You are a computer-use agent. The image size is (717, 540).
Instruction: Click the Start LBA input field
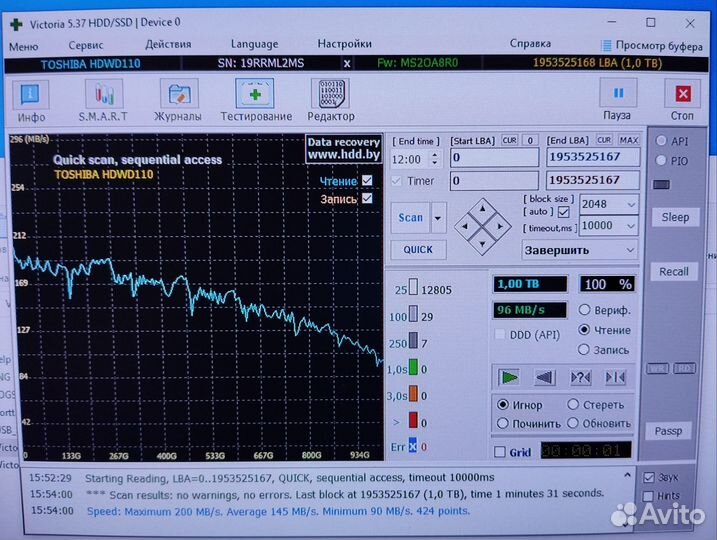click(493, 158)
